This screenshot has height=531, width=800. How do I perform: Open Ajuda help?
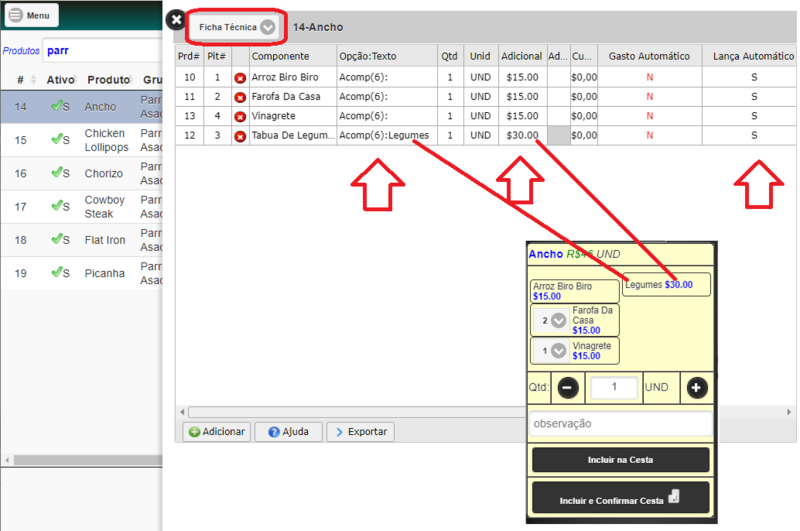pos(289,432)
